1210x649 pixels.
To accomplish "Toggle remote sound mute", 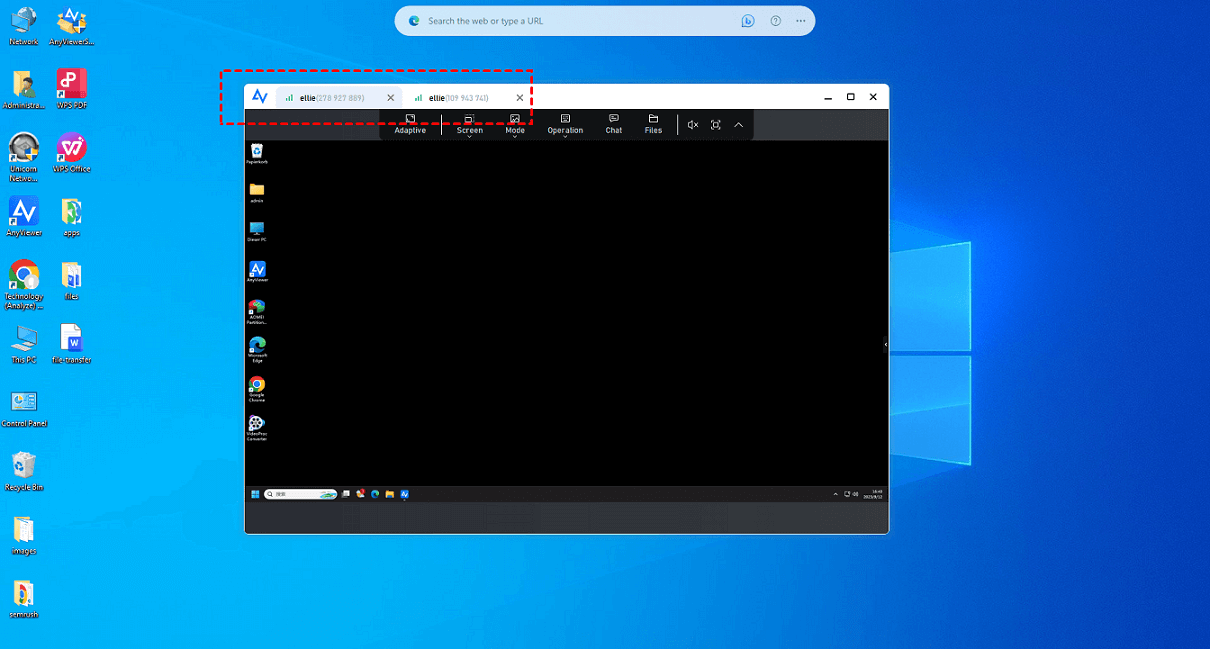I will [692, 125].
